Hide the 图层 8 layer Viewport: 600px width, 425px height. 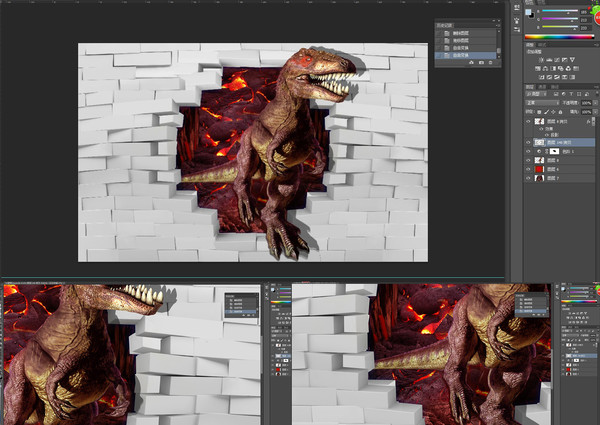click(x=528, y=160)
